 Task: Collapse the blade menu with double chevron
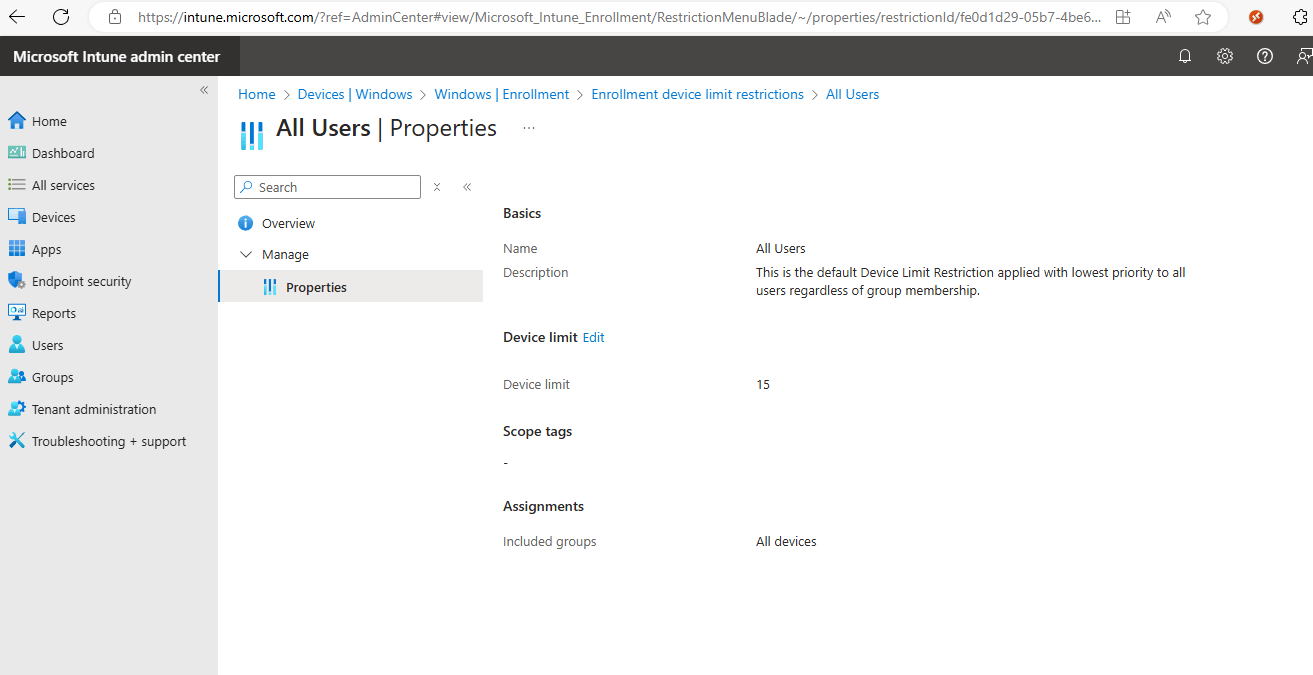(x=467, y=187)
